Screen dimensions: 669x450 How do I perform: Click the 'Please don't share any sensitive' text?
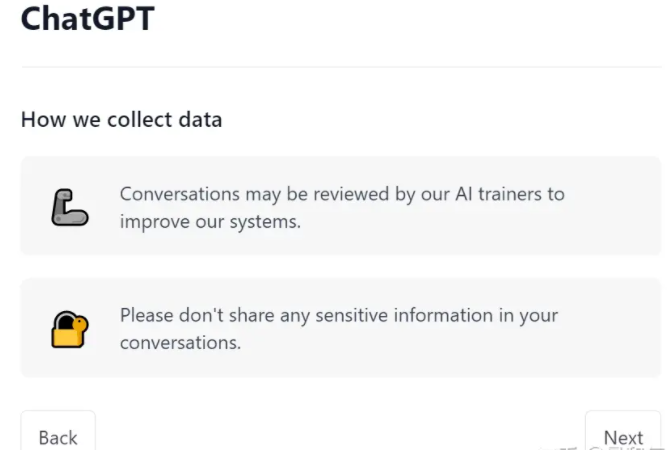tap(339, 329)
